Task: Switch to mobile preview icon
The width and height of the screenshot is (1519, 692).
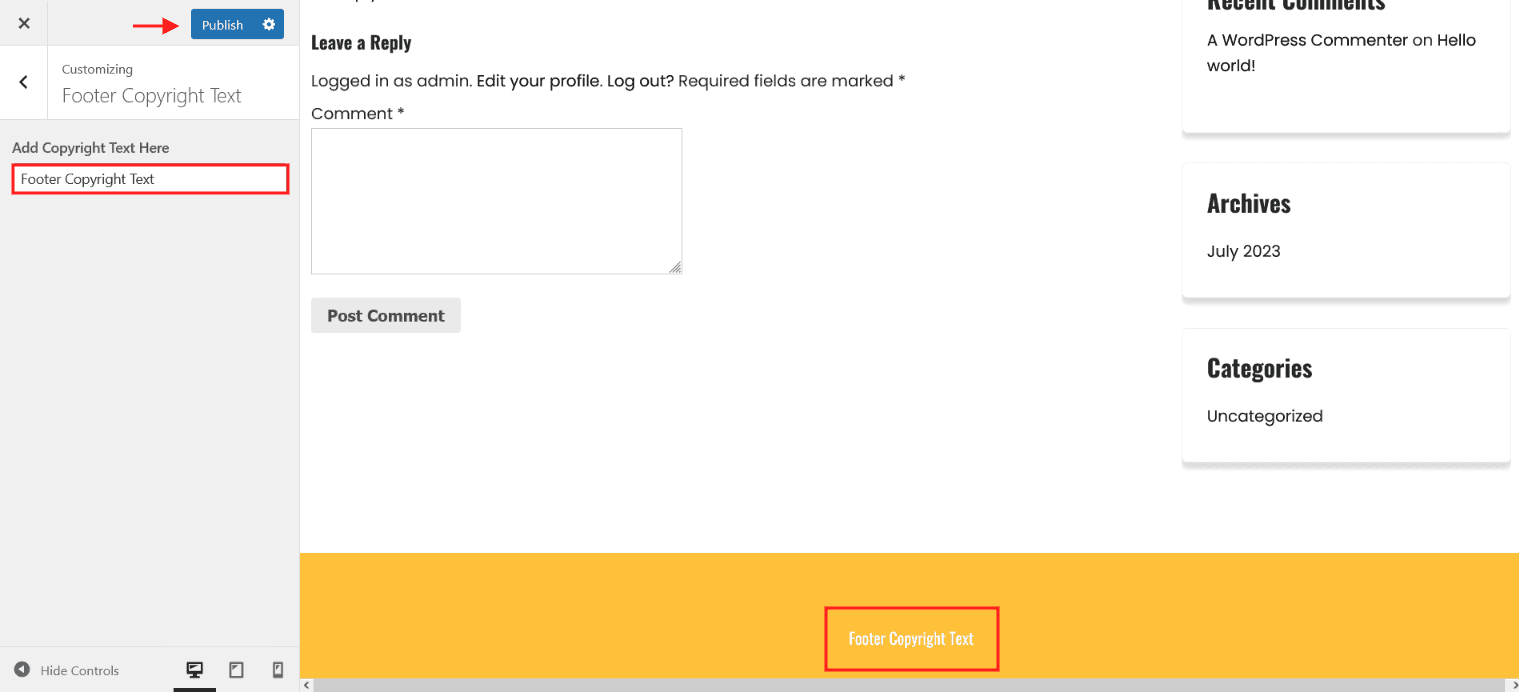Action: pos(278,670)
